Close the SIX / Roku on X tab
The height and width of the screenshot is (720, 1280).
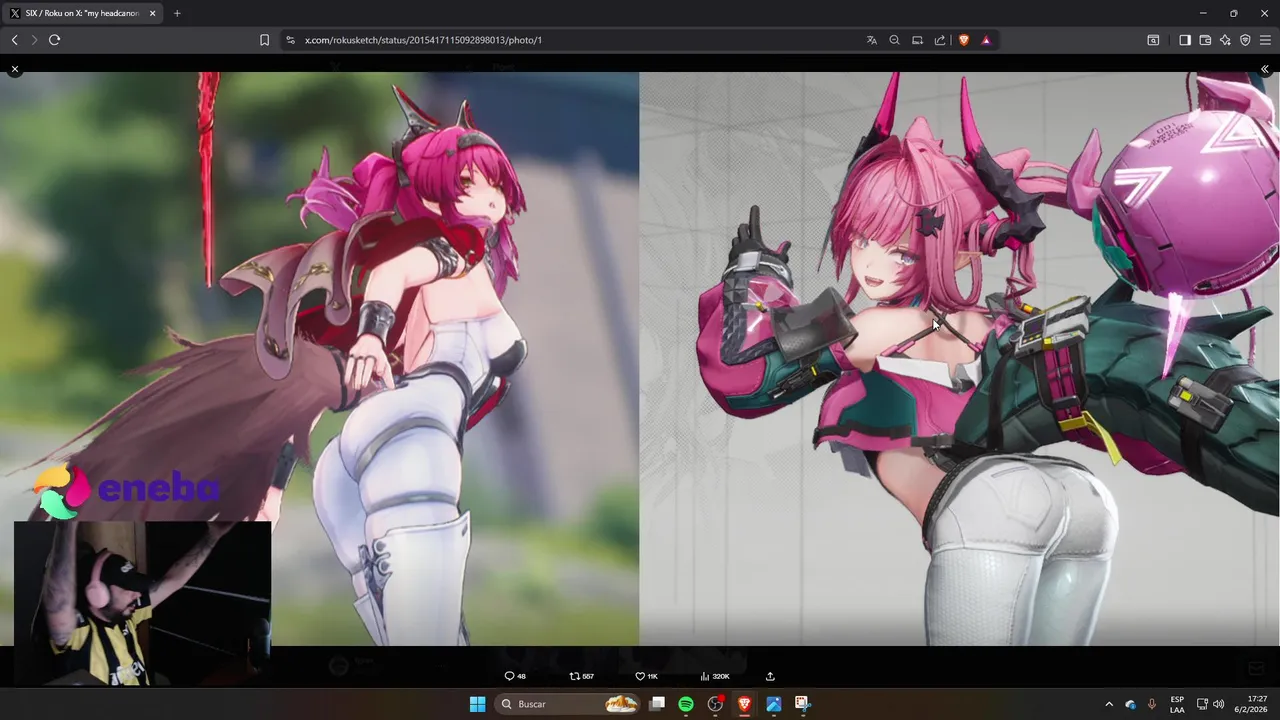[152, 13]
